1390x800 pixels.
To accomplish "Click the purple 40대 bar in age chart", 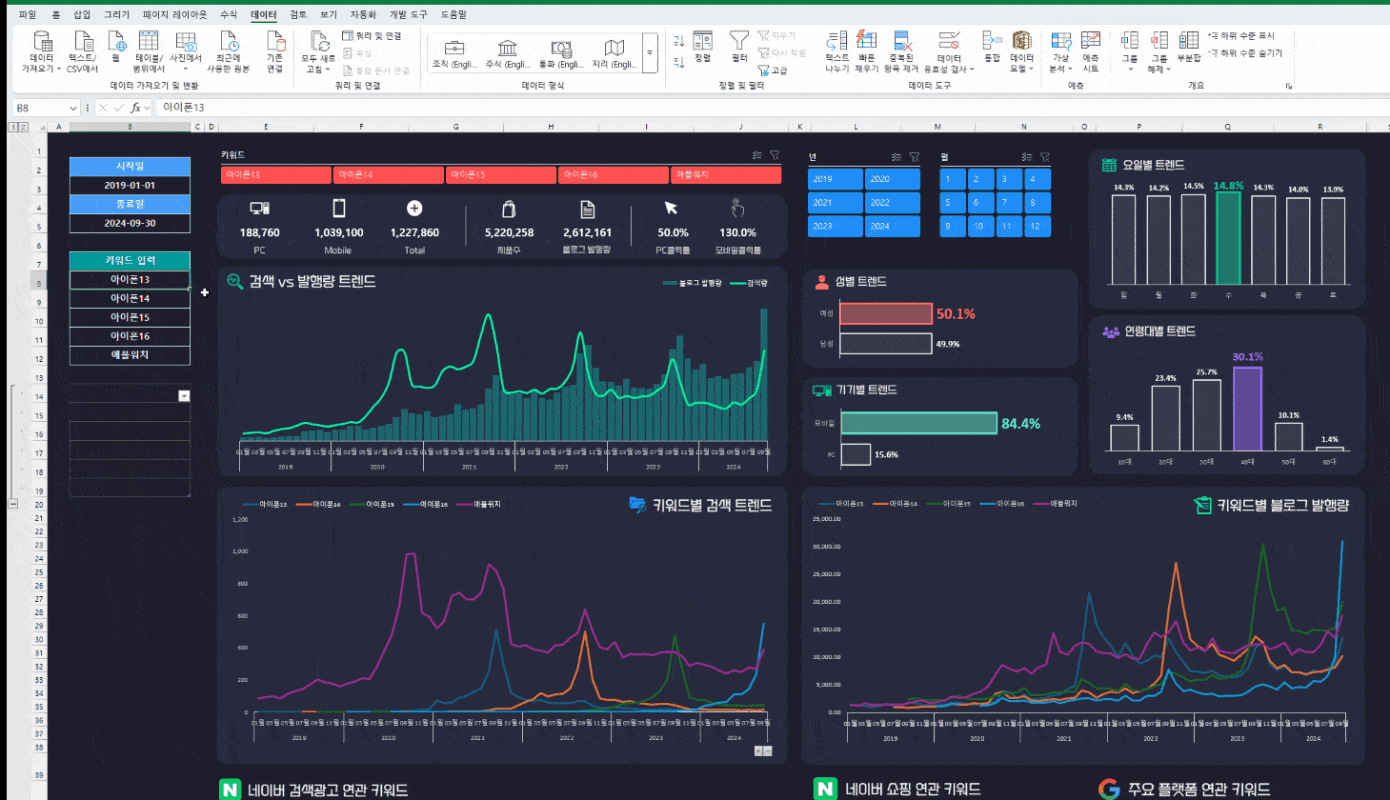I will [1247, 409].
